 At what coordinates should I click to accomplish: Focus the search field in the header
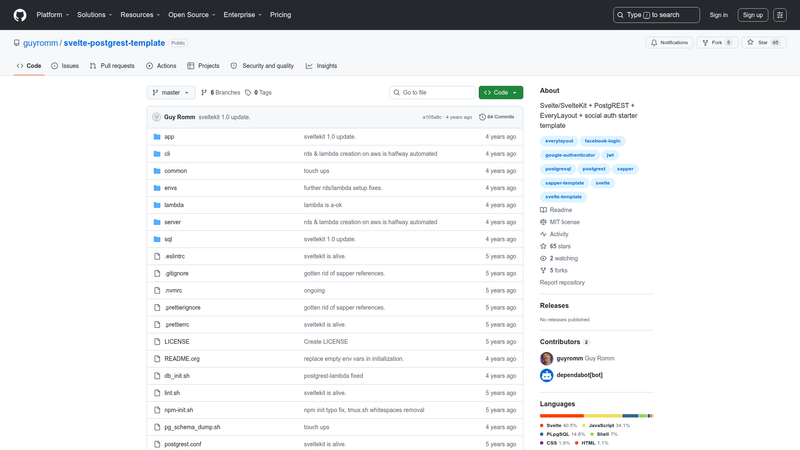click(656, 15)
